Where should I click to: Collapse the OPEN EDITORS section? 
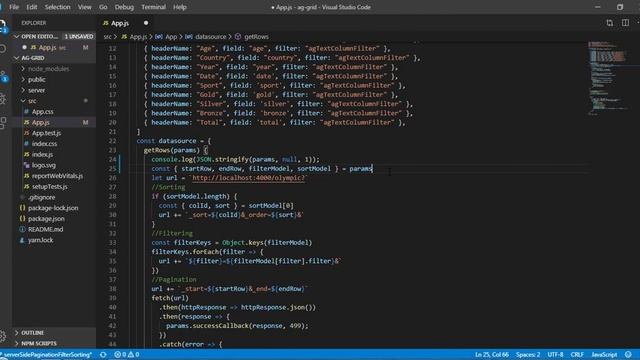pyautogui.click(x=17, y=36)
